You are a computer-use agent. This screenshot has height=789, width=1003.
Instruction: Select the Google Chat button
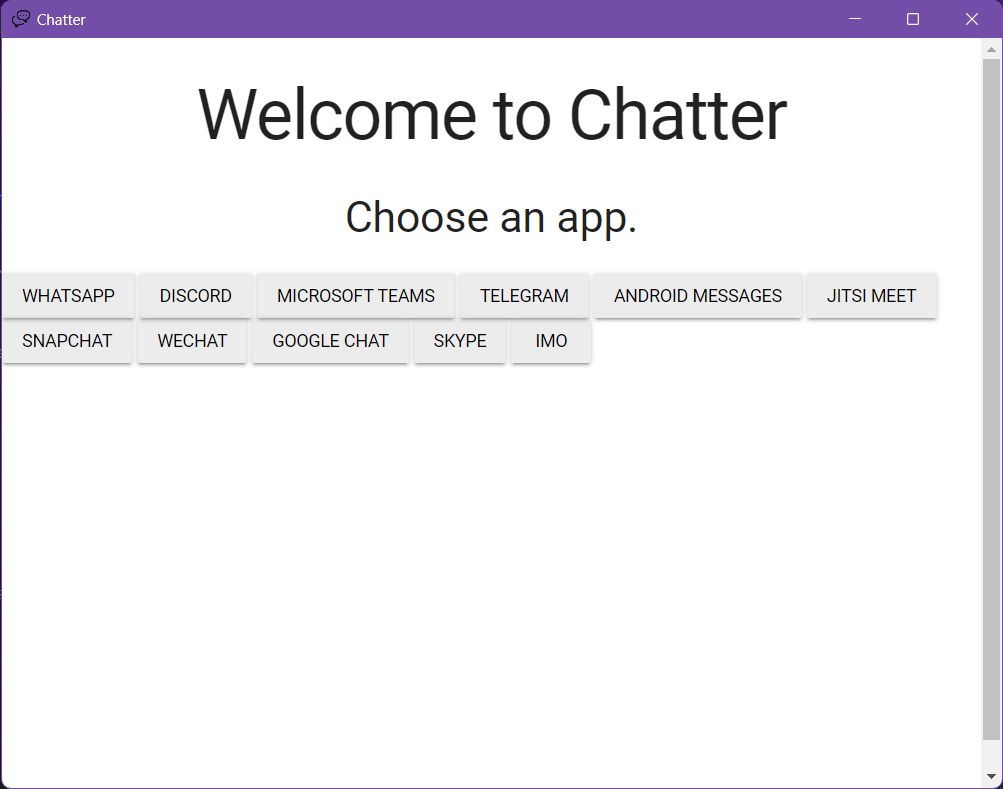[330, 340]
